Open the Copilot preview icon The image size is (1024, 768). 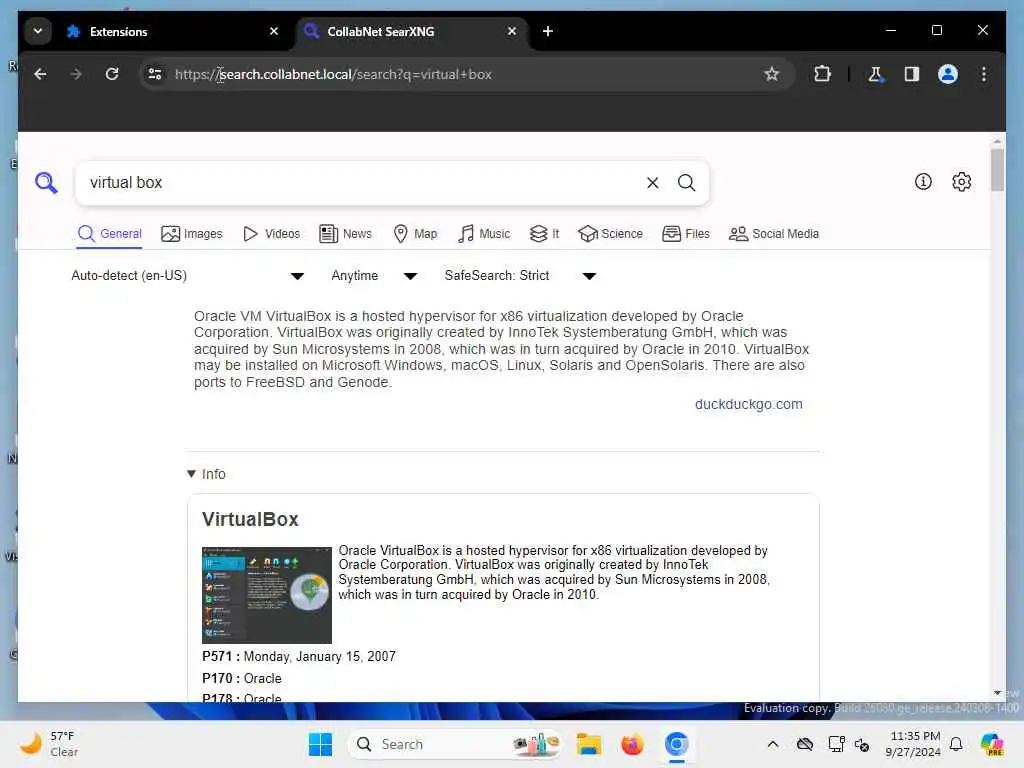click(x=992, y=744)
